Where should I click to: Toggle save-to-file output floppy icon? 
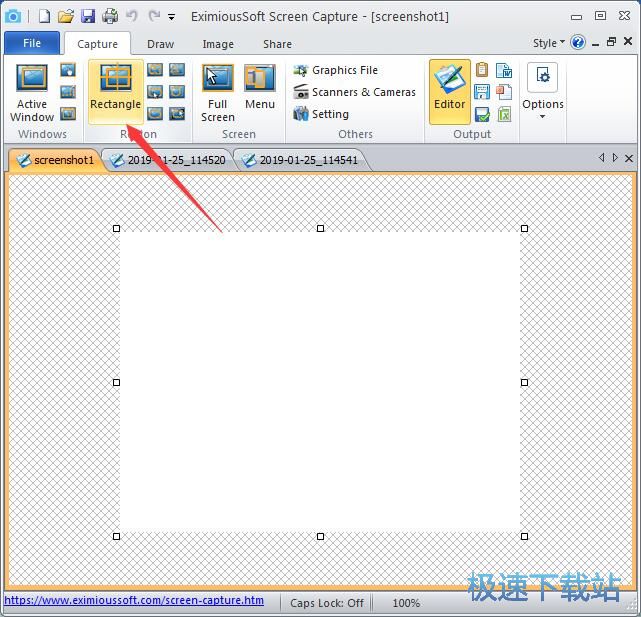(x=482, y=92)
